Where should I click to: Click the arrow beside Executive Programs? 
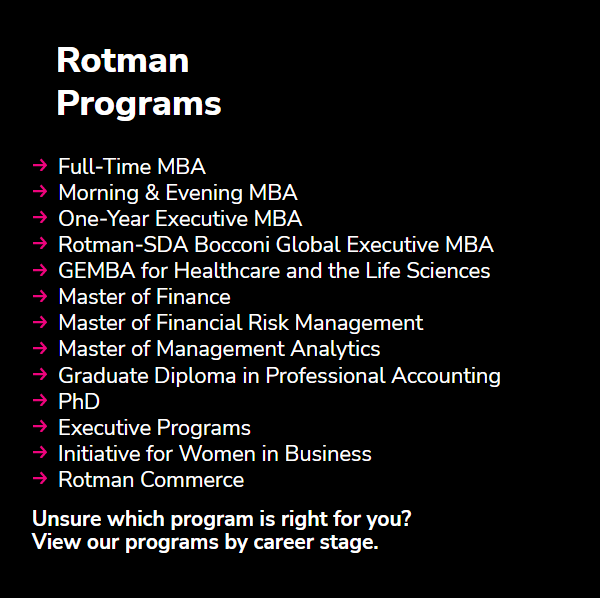(x=40, y=427)
